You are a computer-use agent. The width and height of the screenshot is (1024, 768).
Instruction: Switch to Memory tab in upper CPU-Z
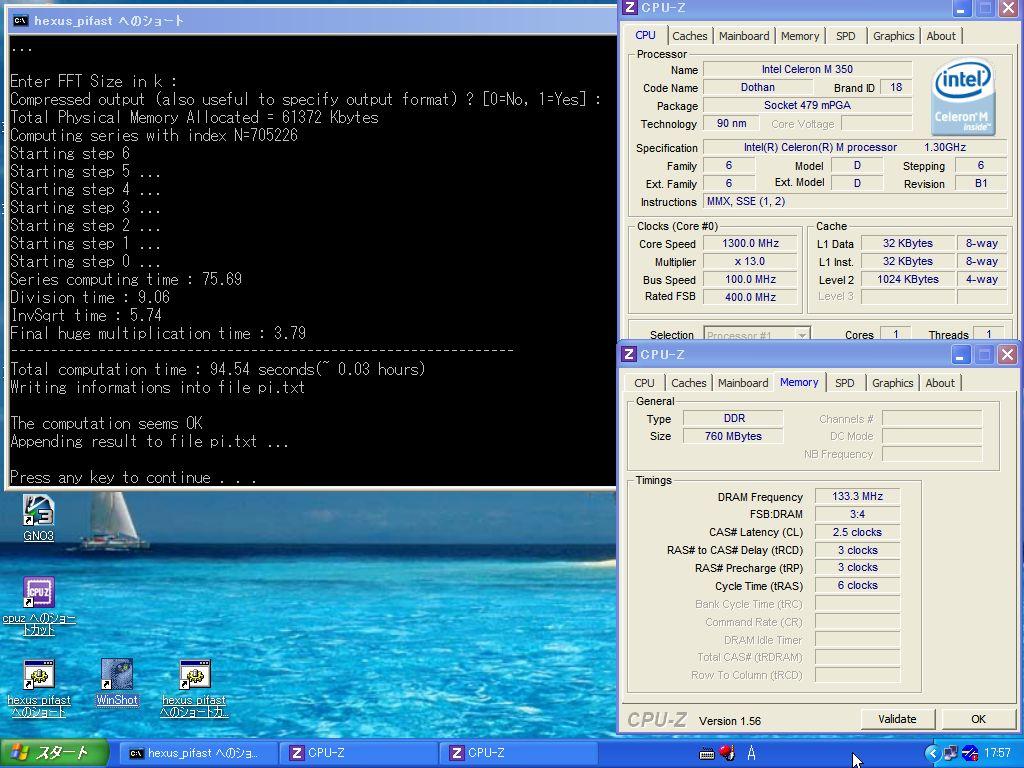800,36
